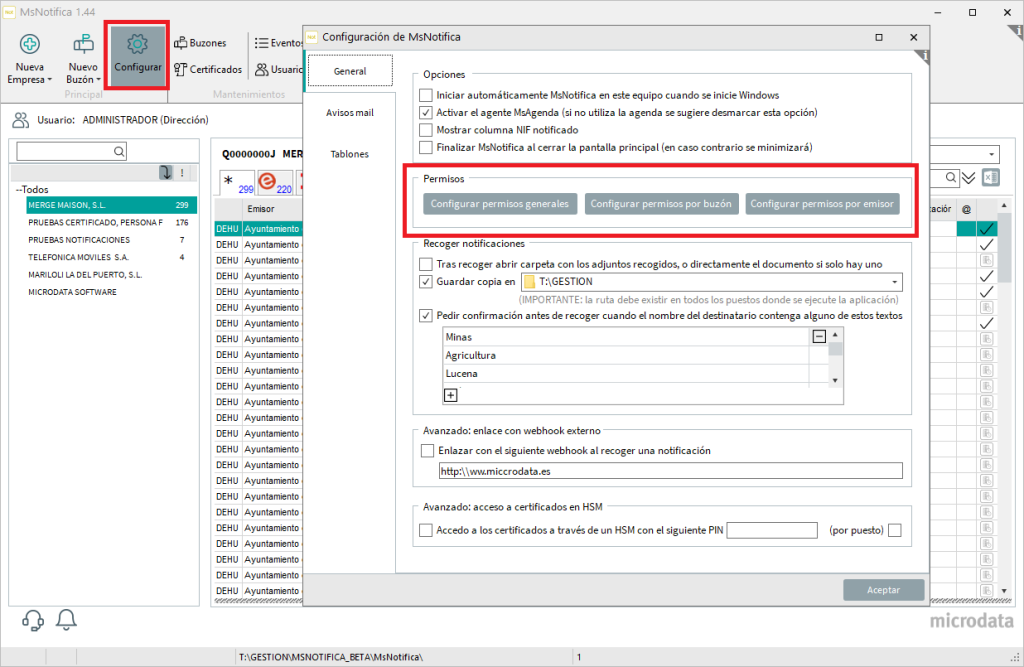The width and height of the screenshot is (1024, 667).
Task: Expand the T:\GESTION folder dropdown
Action: (x=895, y=282)
